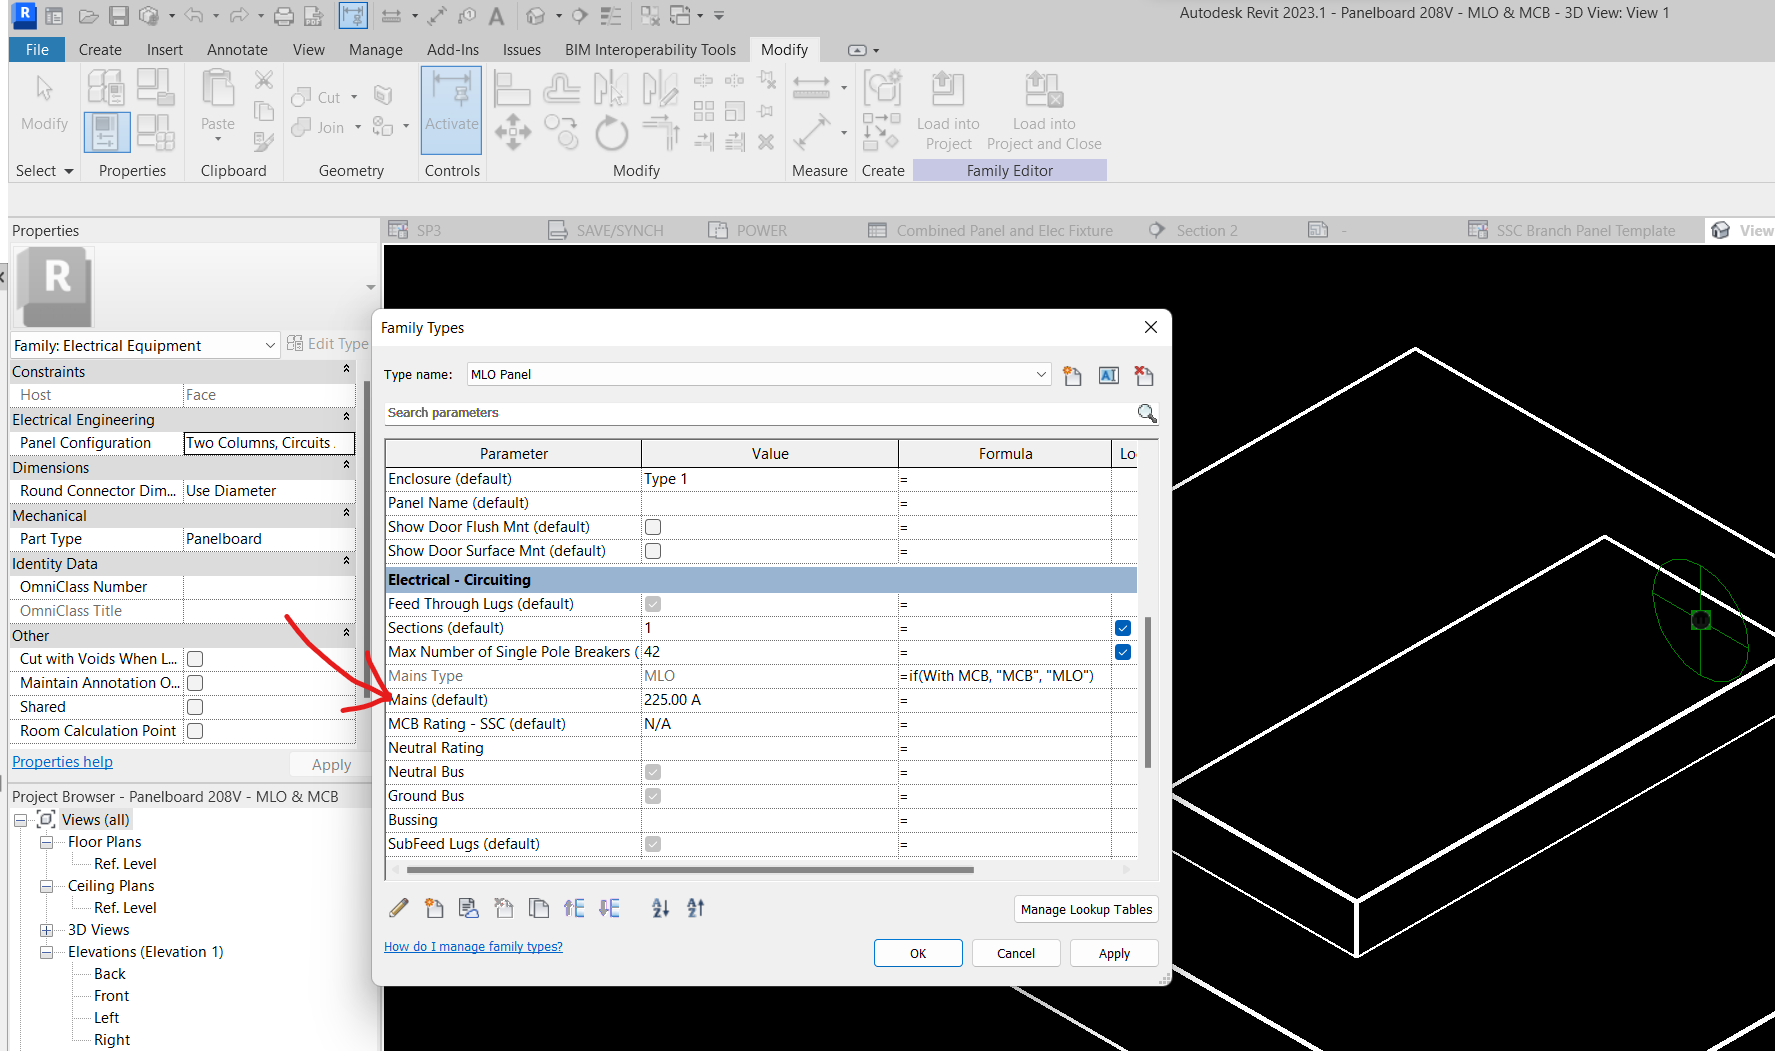Click the OK button in Family Types

918,953
